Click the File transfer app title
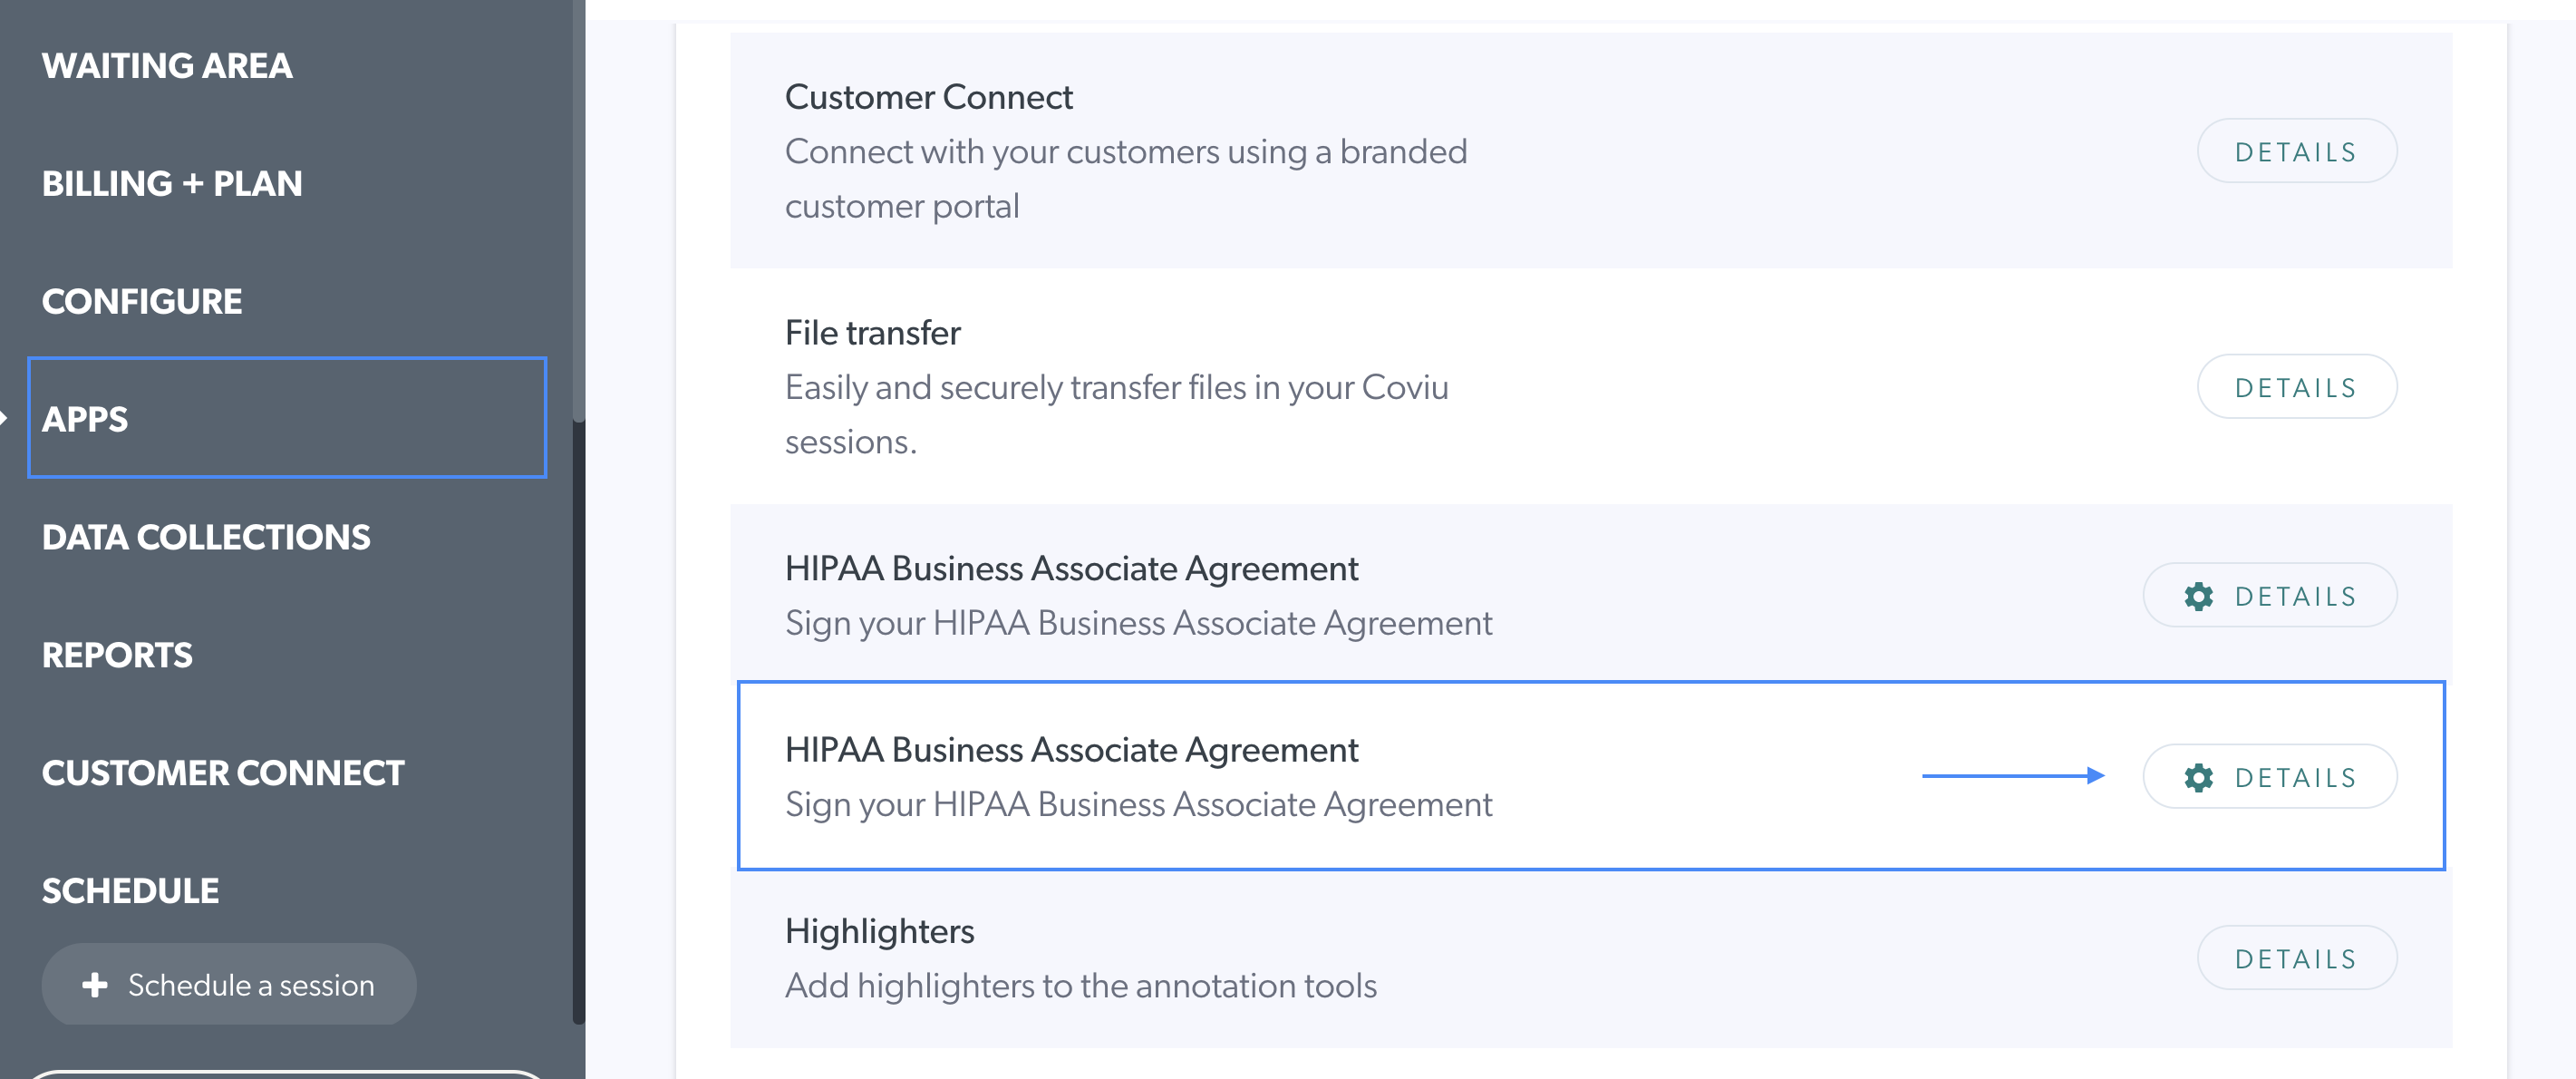 click(x=872, y=333)
